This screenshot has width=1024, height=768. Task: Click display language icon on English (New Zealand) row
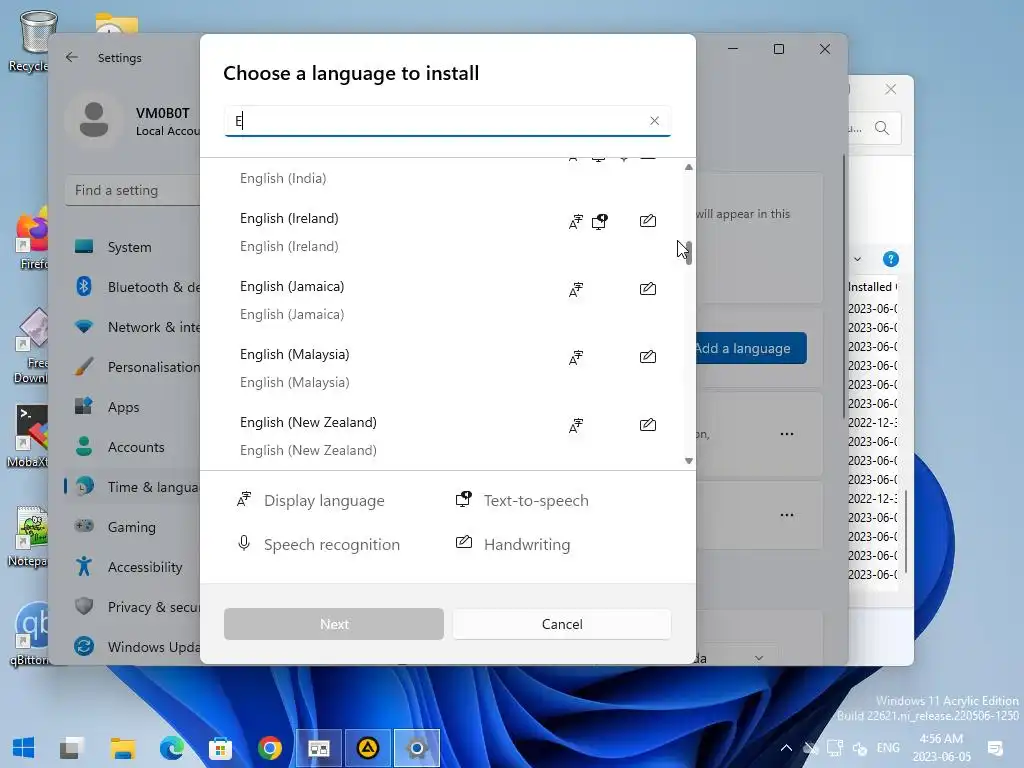[x=575, y=426]
